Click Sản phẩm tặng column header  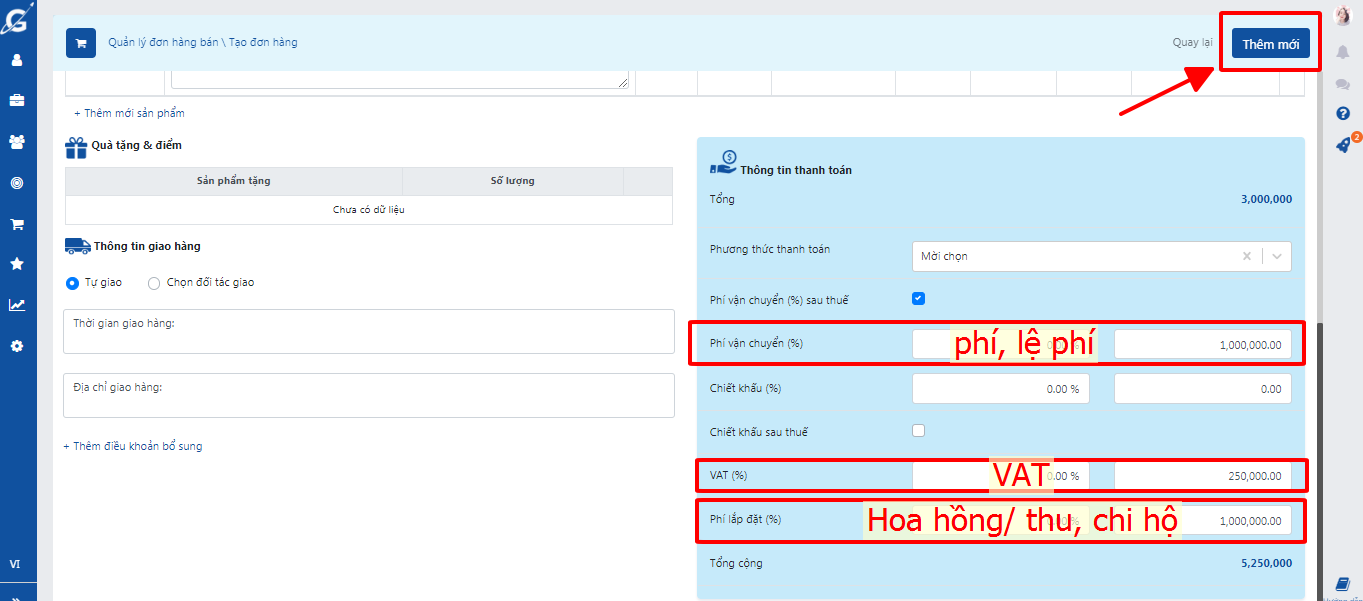pyautogui.click(x=234, y=181)
